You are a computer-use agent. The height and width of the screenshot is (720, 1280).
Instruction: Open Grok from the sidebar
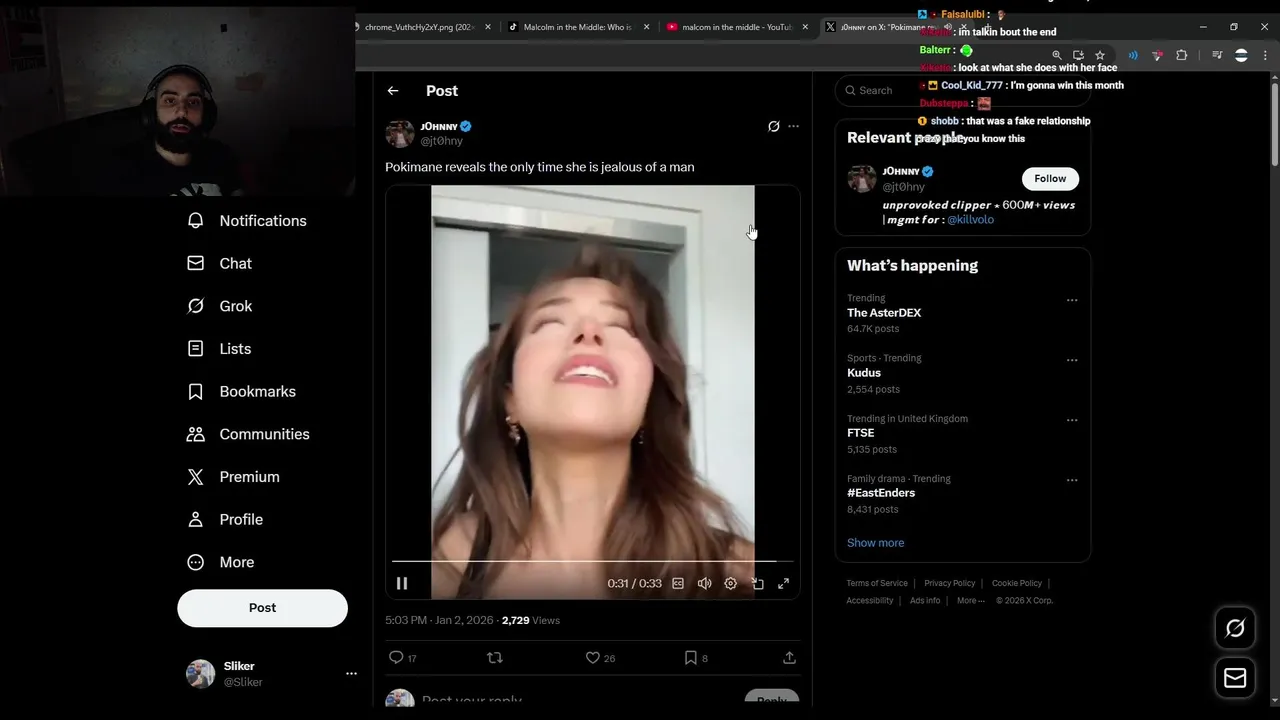pyautogui.click(x=219, y=306)
